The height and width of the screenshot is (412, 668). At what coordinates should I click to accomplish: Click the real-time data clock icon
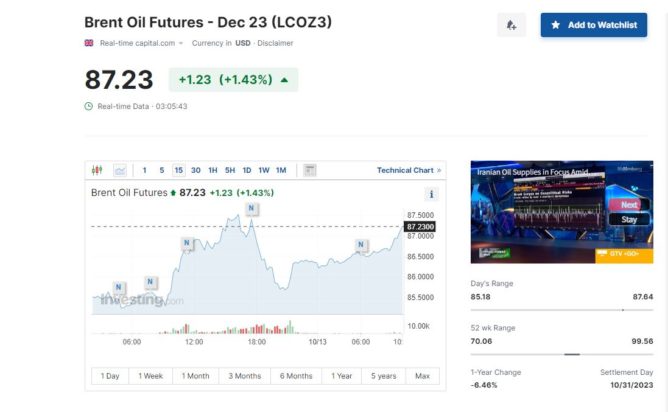tap(88, 106)
